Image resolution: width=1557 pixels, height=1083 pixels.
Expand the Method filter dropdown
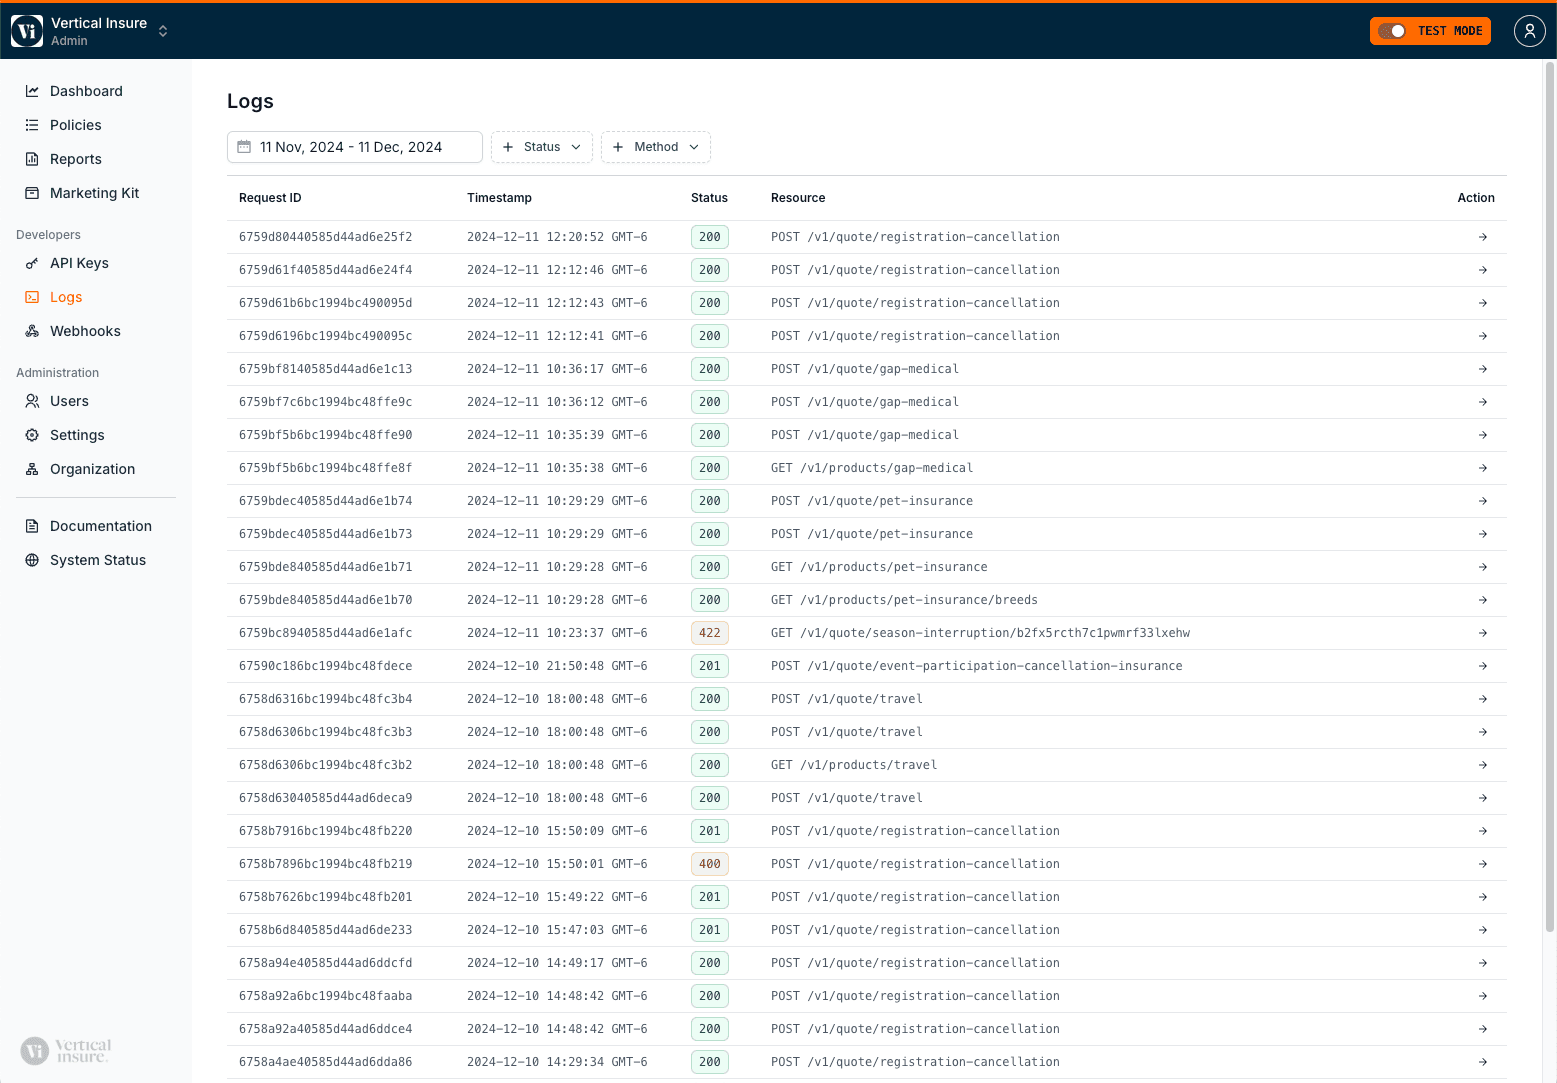tap(655, 147)
